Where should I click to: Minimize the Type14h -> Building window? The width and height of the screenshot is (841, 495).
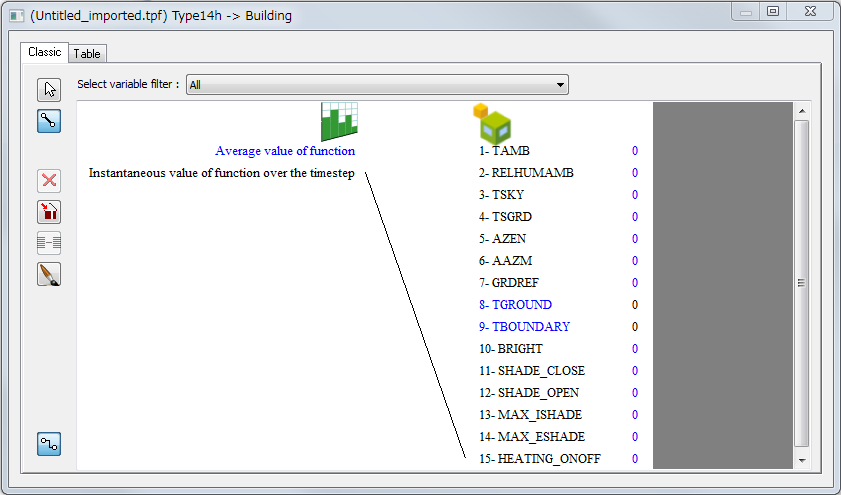pyautogui.click(x=746, y=12)
